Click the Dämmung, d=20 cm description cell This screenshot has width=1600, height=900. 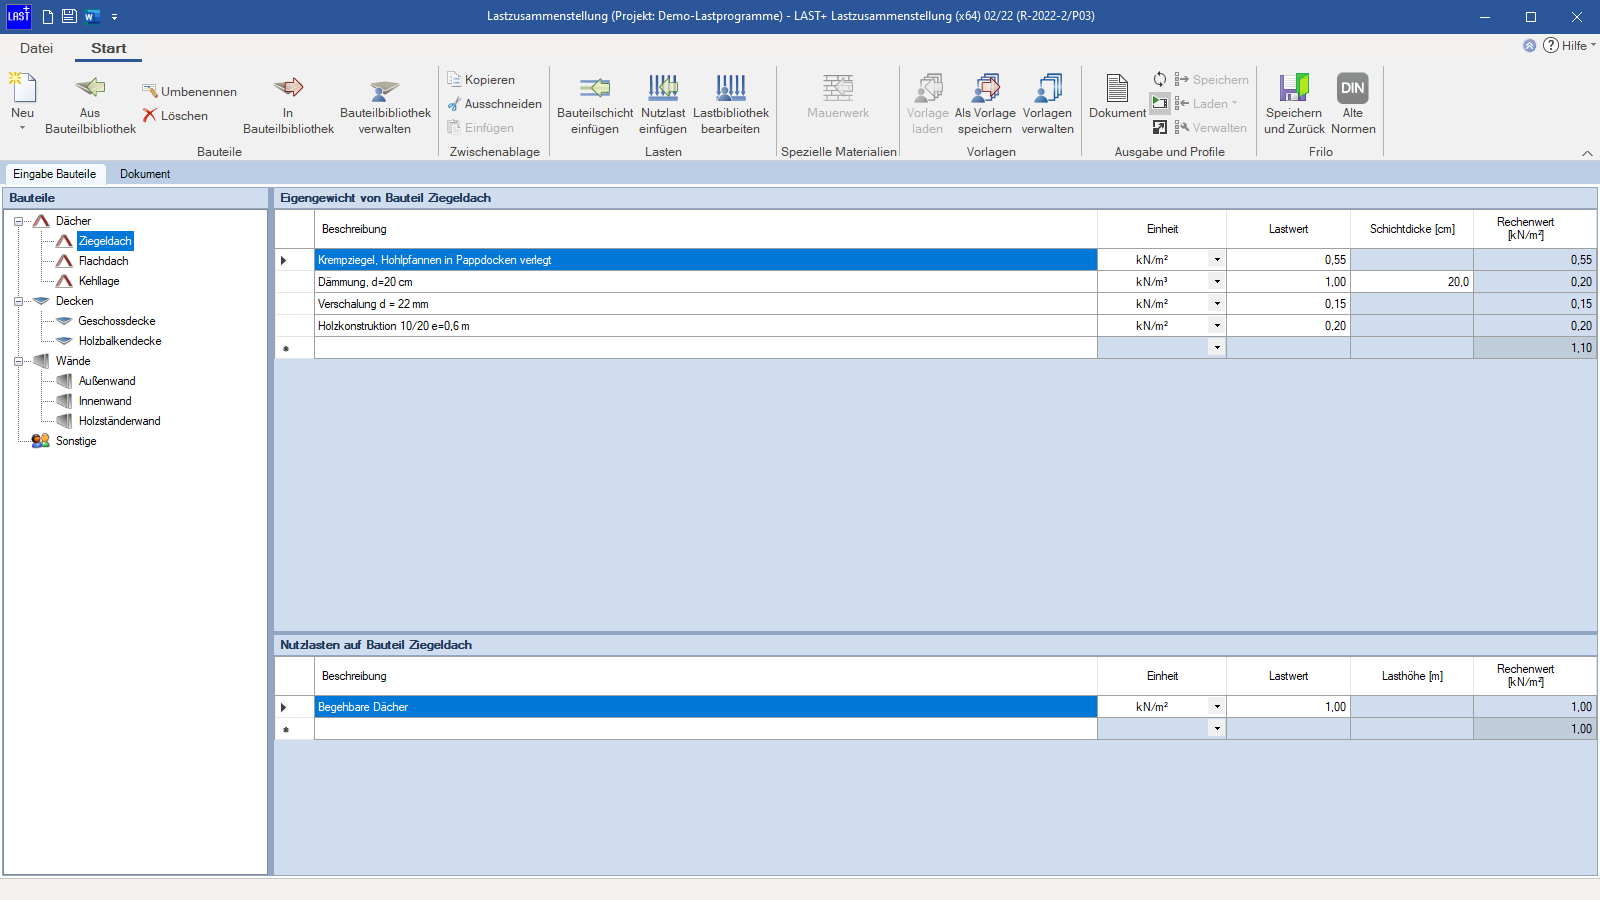click(706, 282)
